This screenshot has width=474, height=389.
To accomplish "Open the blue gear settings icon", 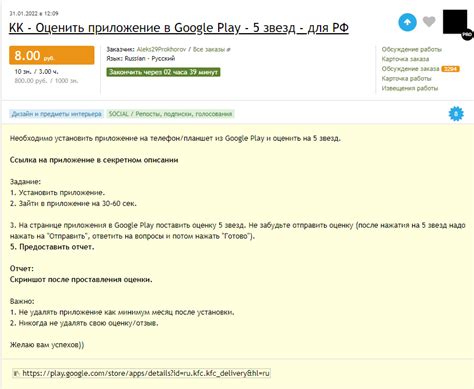I will pyautogui.click(x=456, y=114).
